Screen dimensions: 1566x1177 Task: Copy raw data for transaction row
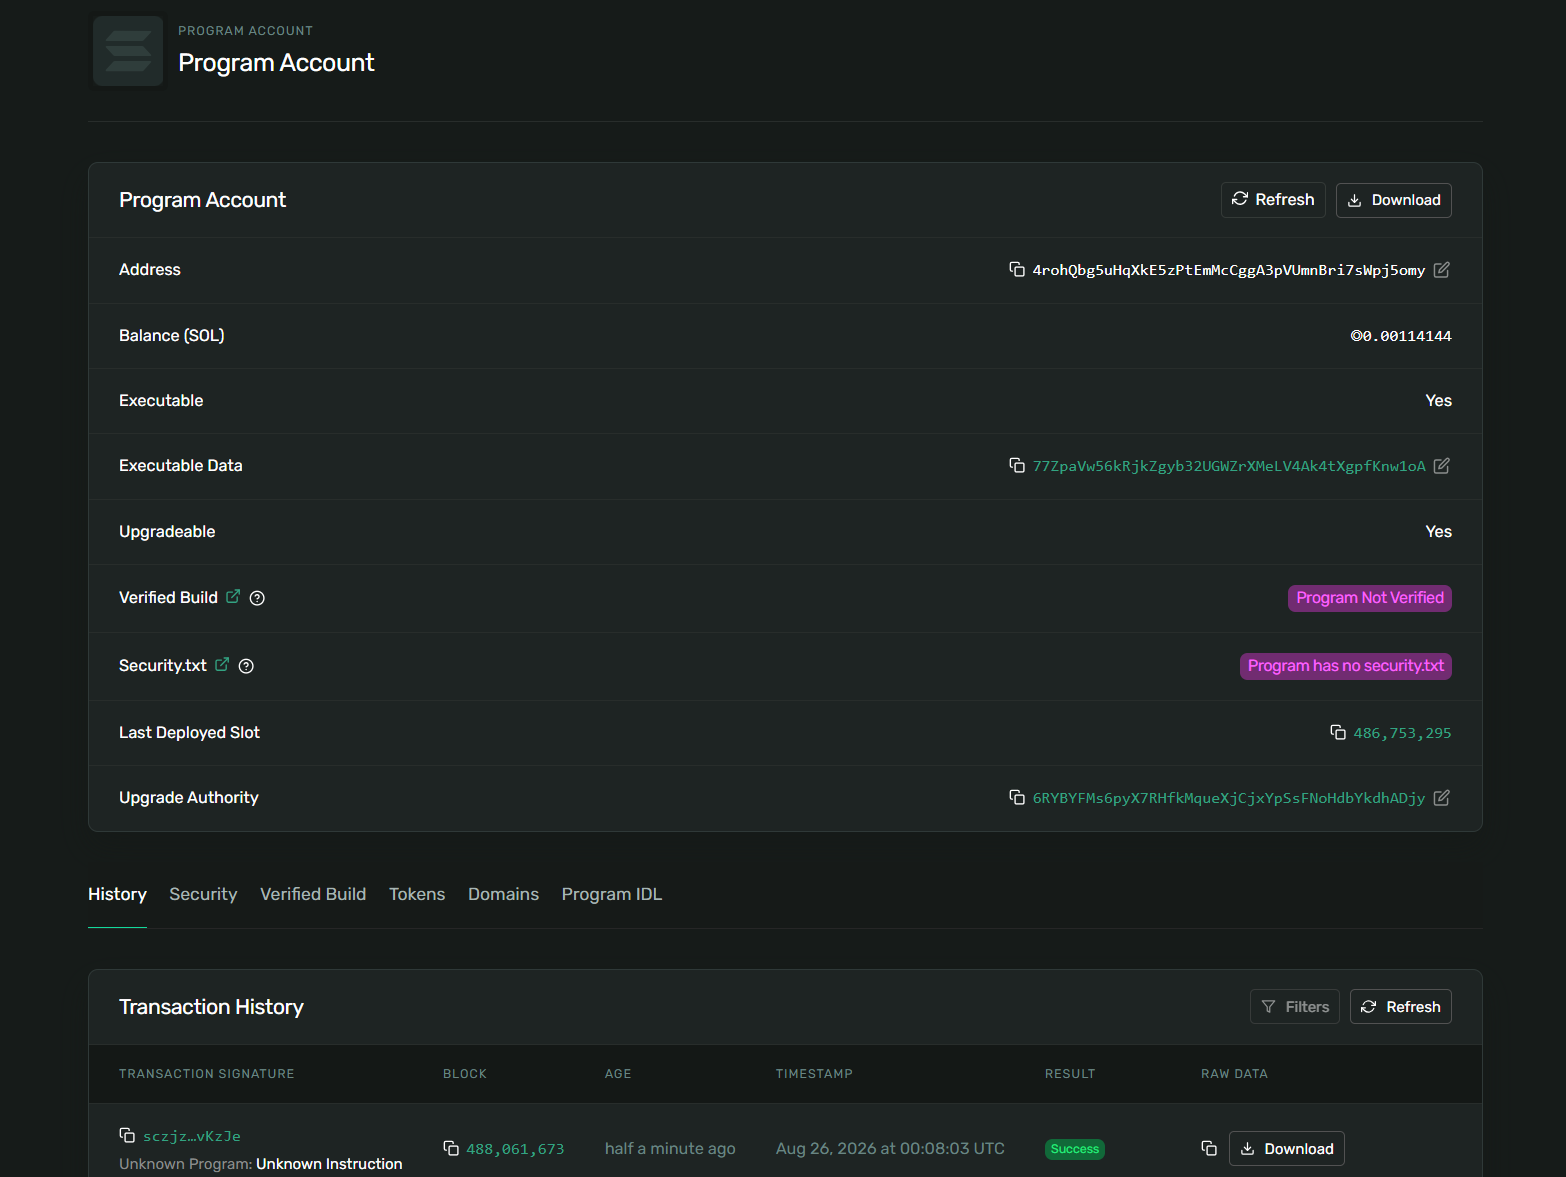(x=1209, y=1148)
